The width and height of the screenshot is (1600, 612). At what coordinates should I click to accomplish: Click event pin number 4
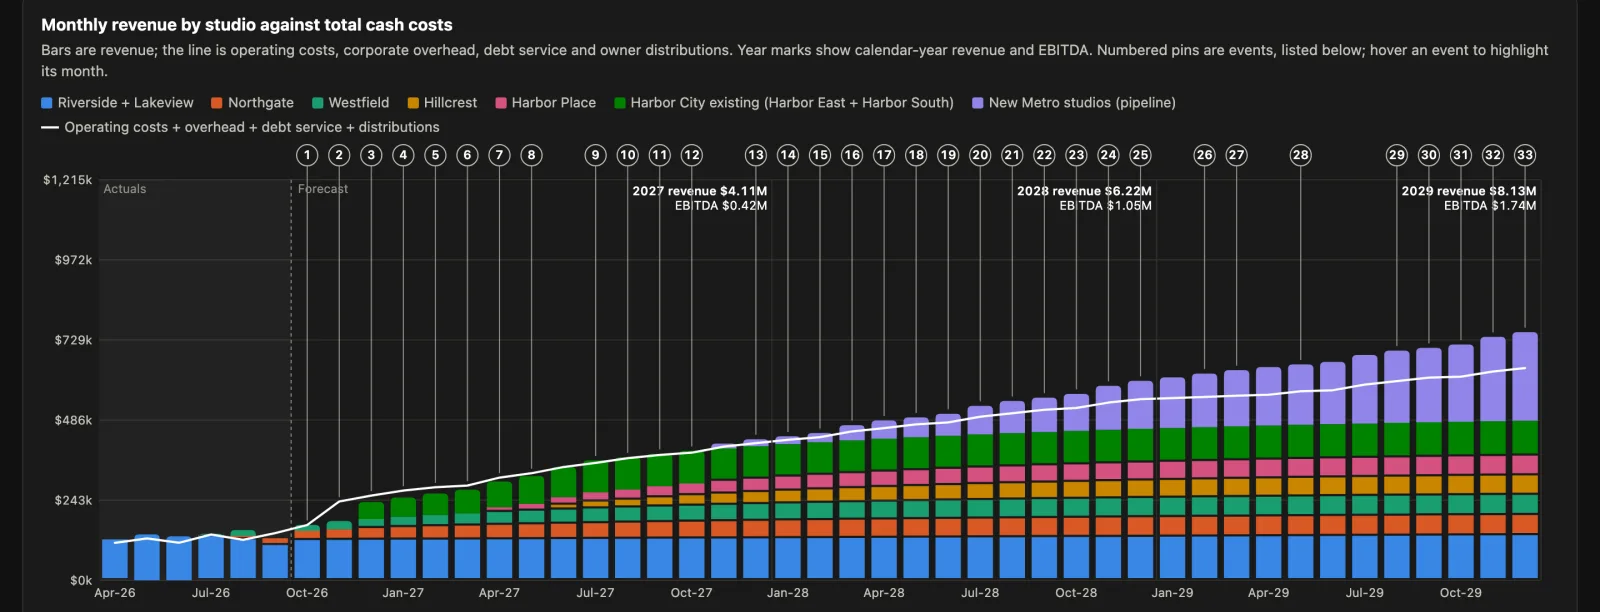click(x=403, y=155)
